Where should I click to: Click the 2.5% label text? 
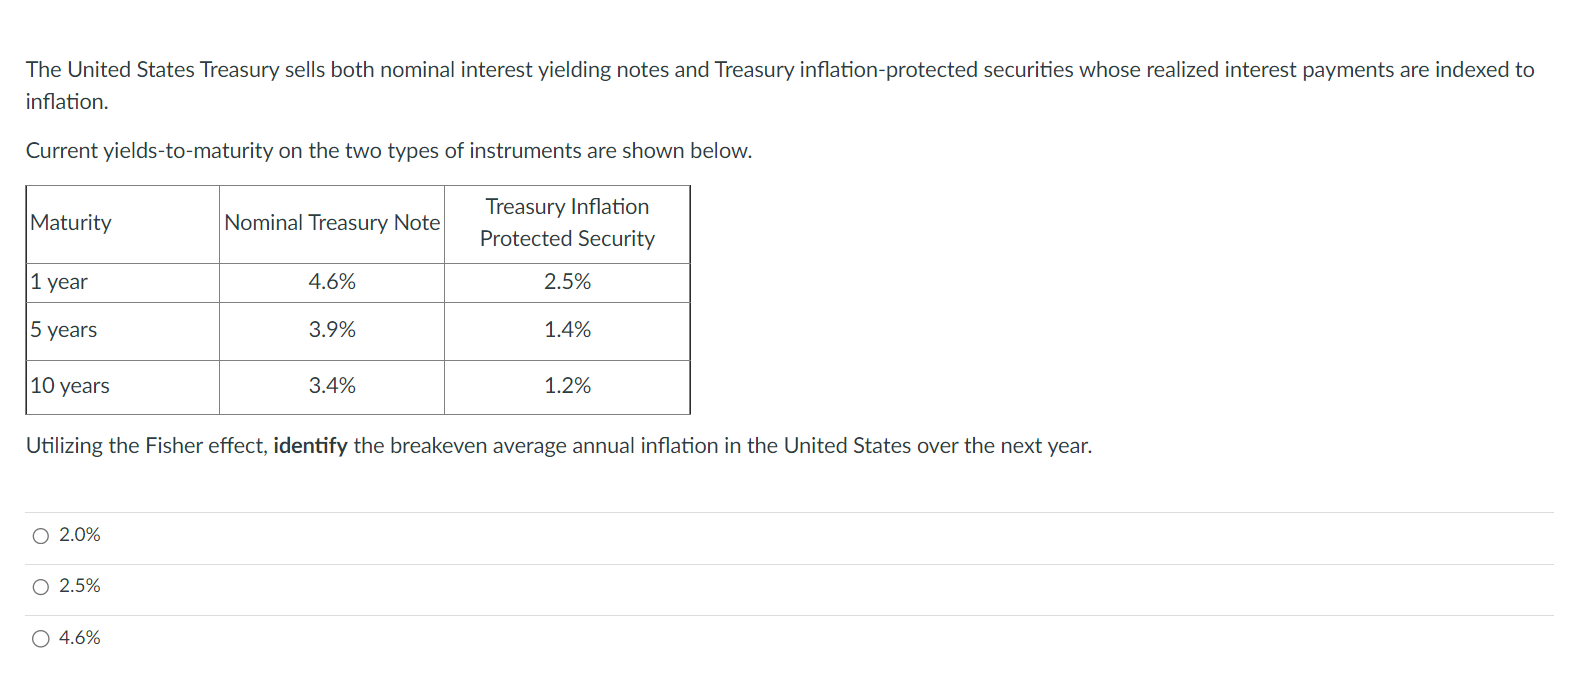pos(78,586)
